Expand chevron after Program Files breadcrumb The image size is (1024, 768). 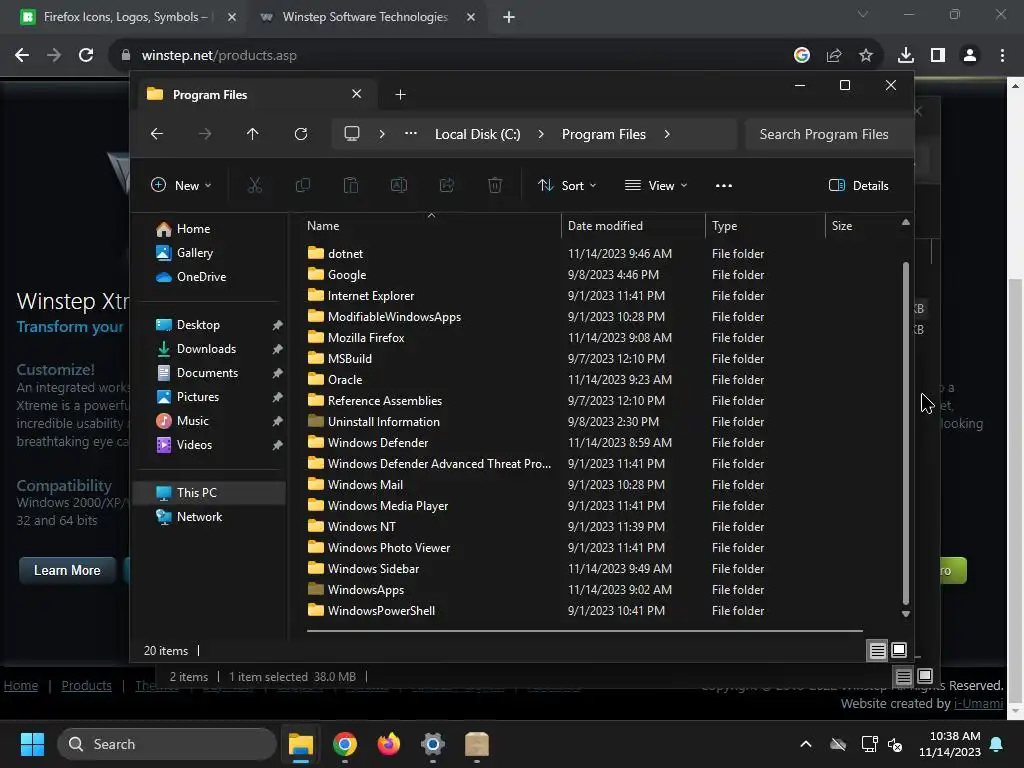(667, 134)
